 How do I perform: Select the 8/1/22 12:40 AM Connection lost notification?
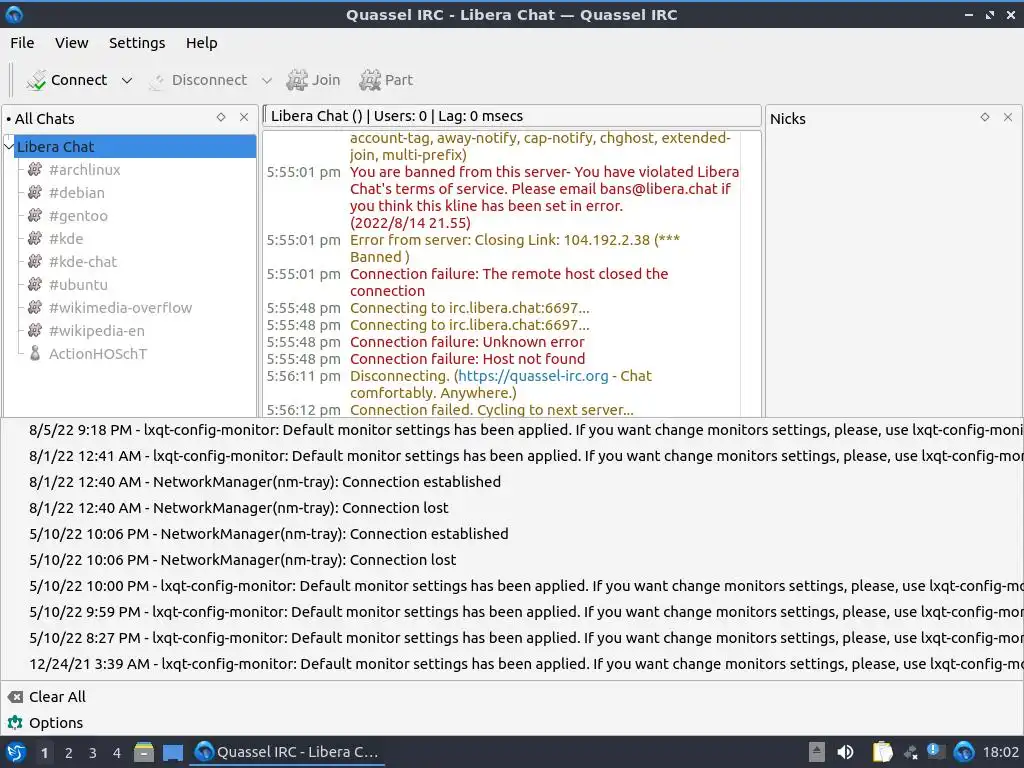click(x=512, y=507)
